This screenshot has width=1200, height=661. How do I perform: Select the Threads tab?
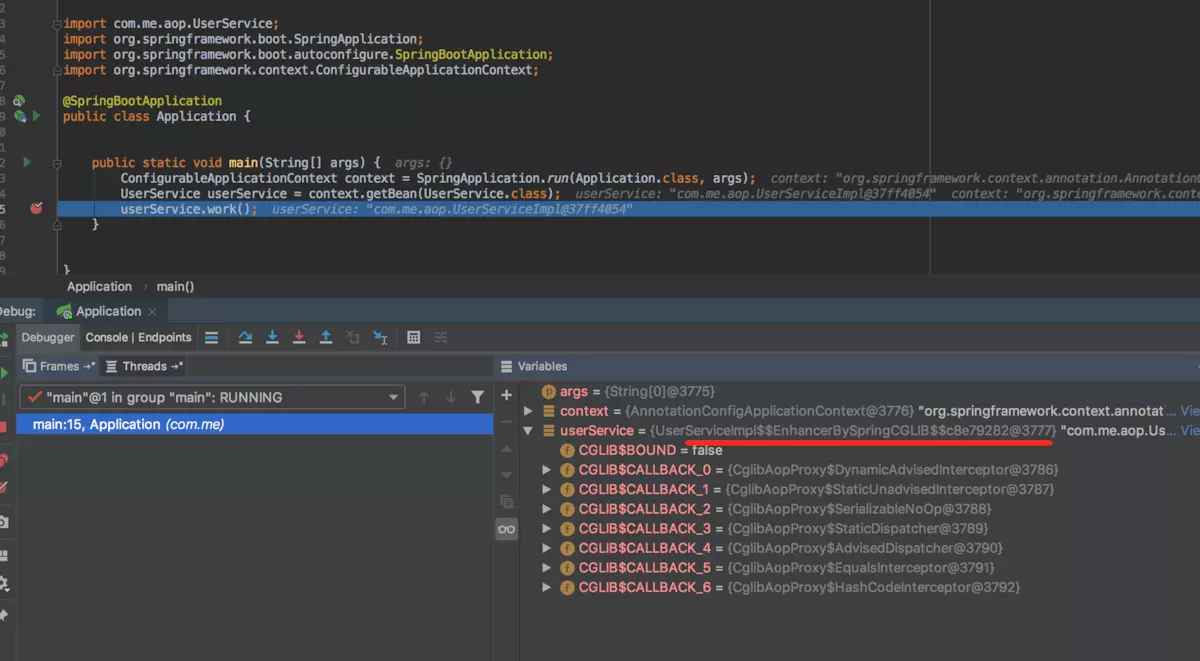pyautogui.click(x=144, y=366)
